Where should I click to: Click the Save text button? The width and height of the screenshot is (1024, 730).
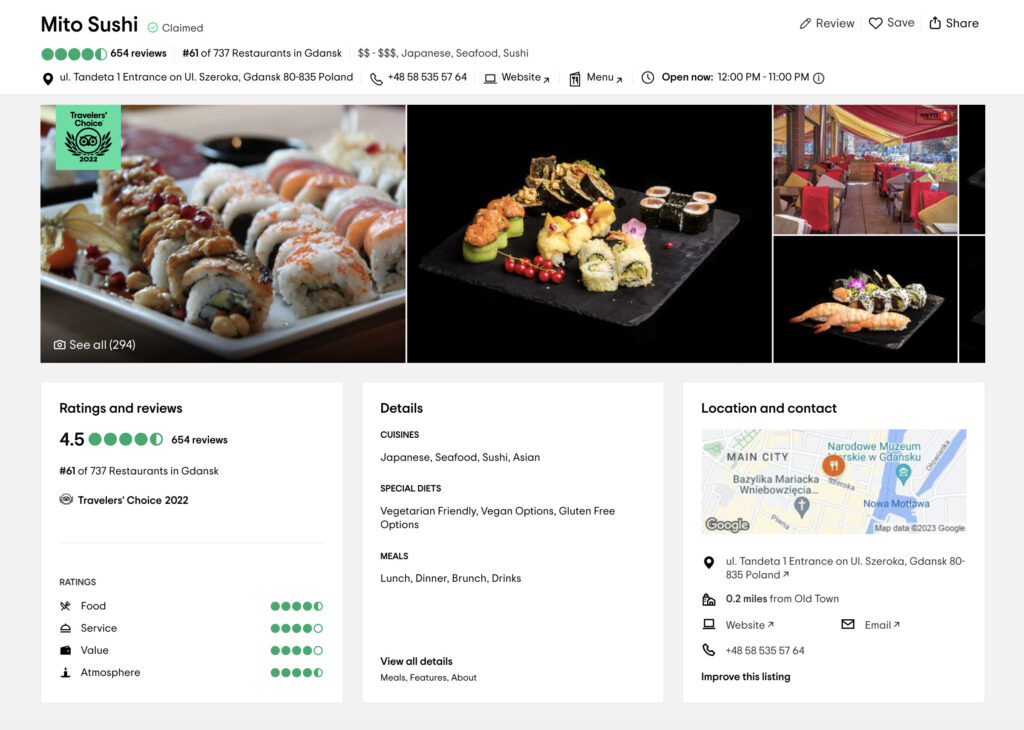(x=901, y=23)
